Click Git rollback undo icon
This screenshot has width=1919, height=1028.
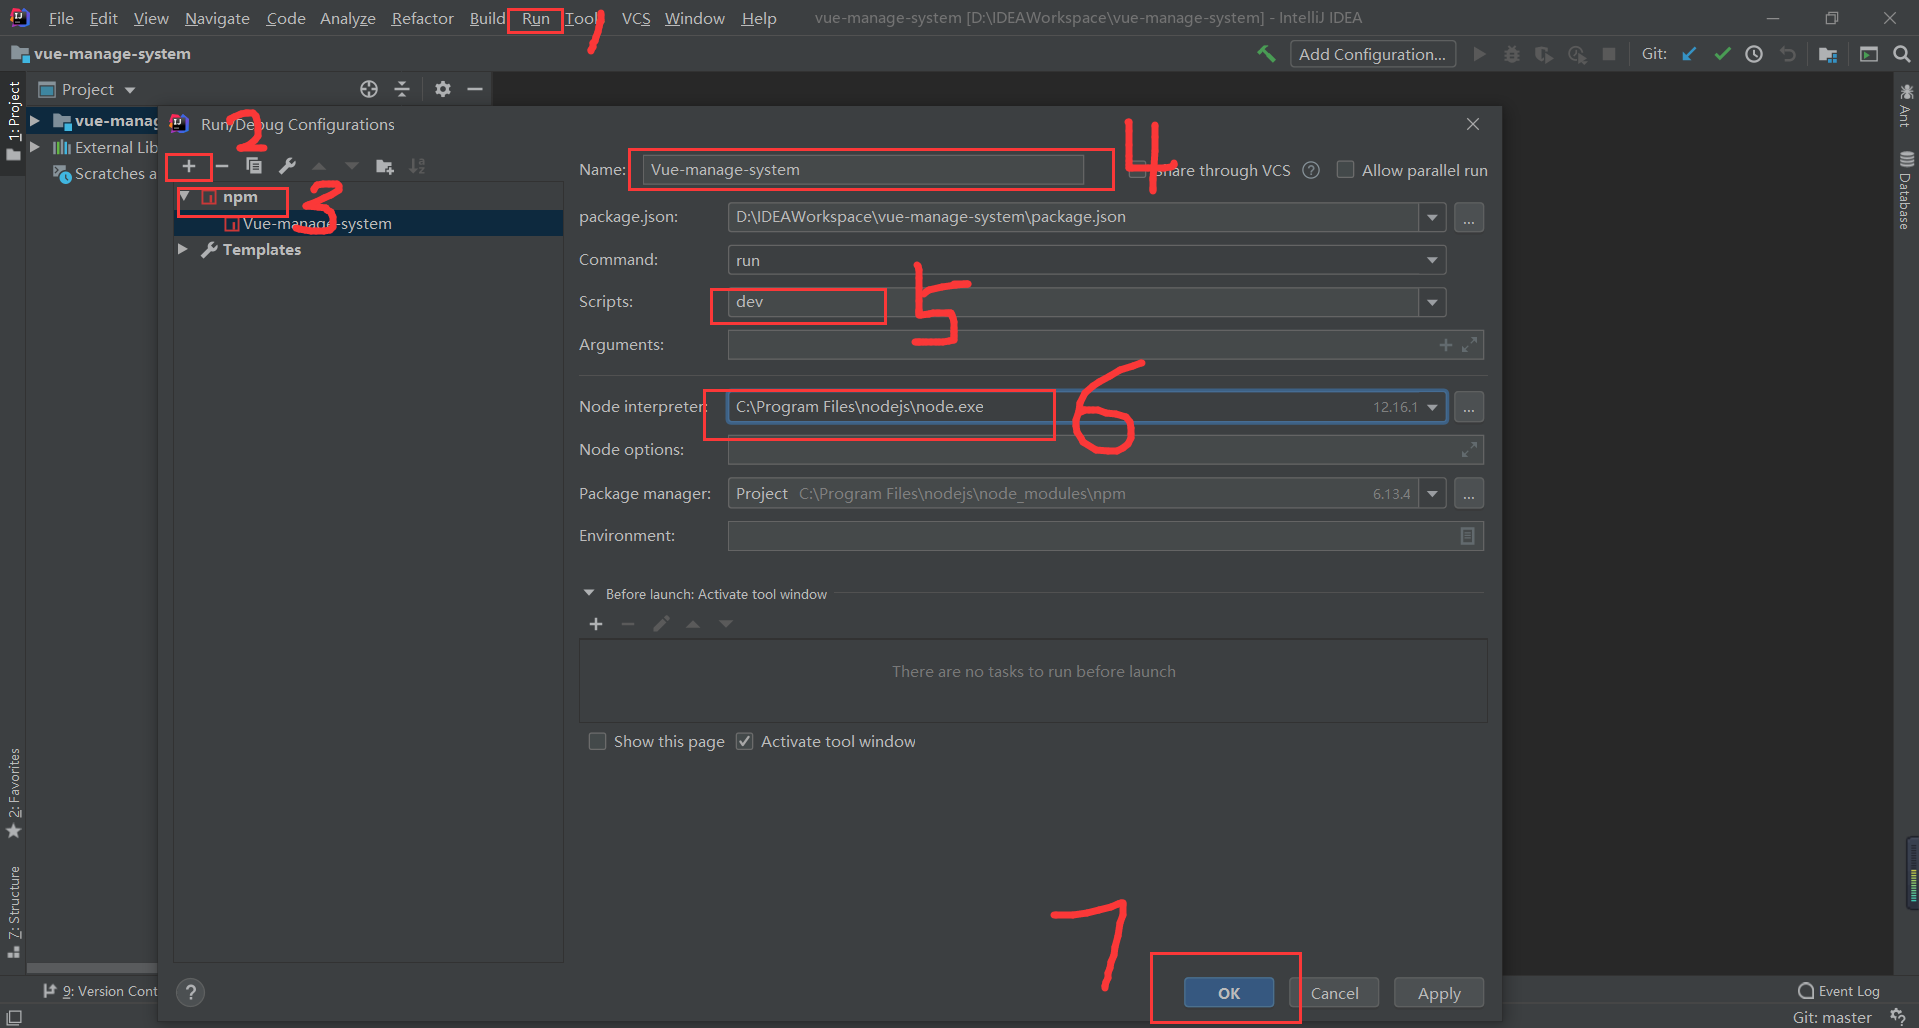pyautogui.click(x=1788, y=54)
